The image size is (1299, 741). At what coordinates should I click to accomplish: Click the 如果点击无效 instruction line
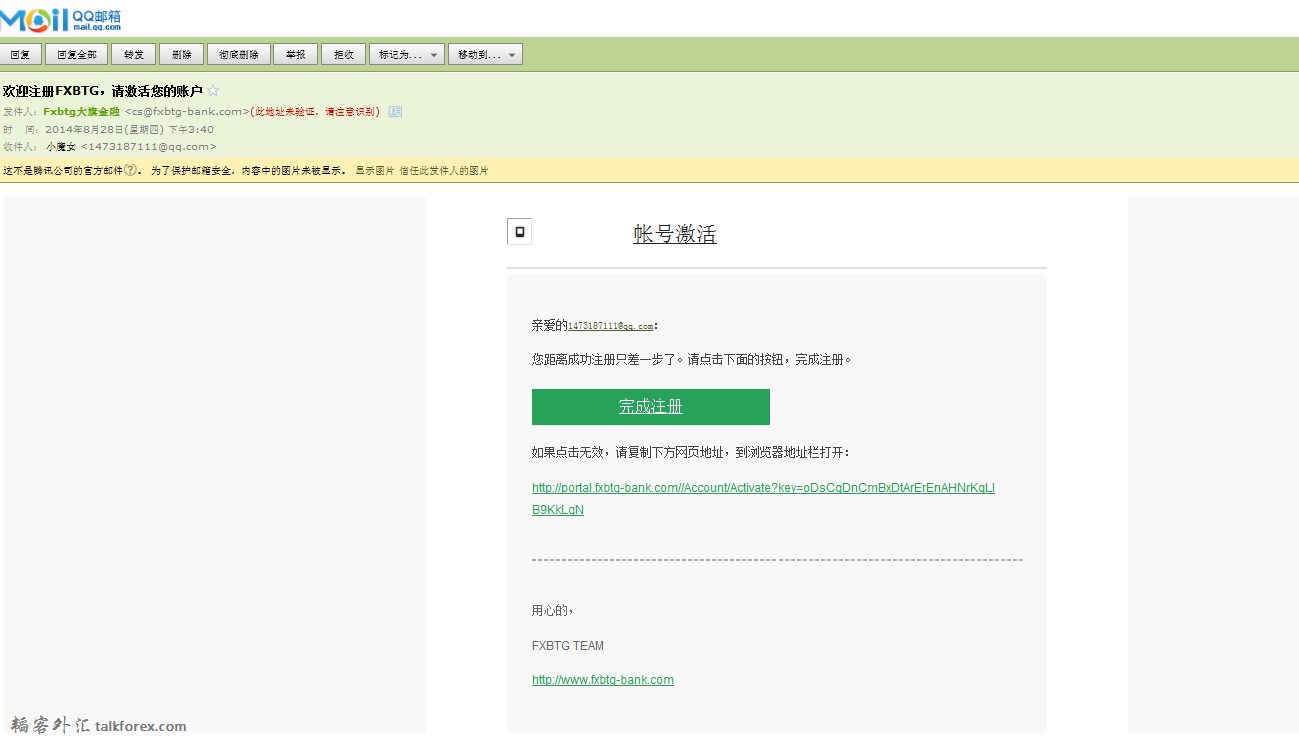(x=691, y=453)
